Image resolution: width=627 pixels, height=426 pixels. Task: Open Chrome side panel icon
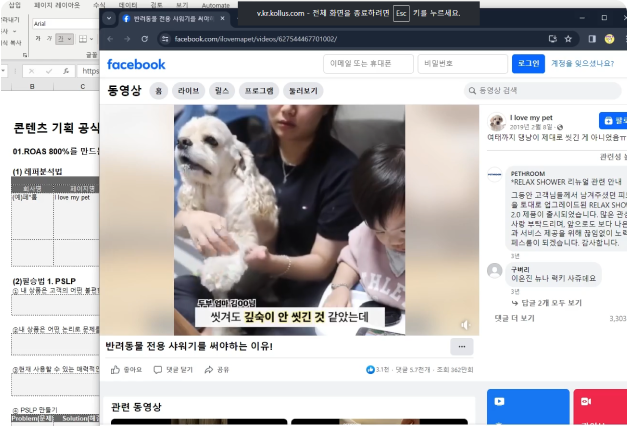point(592,39)
